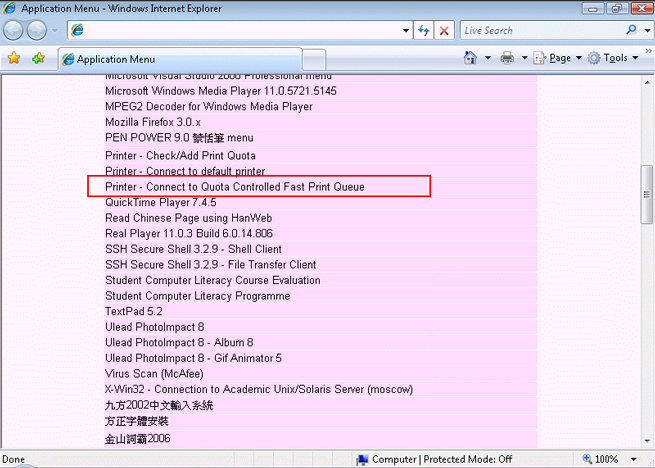Open the Favorites Center star icon
The image size is (655, 468).
[14, 58]
